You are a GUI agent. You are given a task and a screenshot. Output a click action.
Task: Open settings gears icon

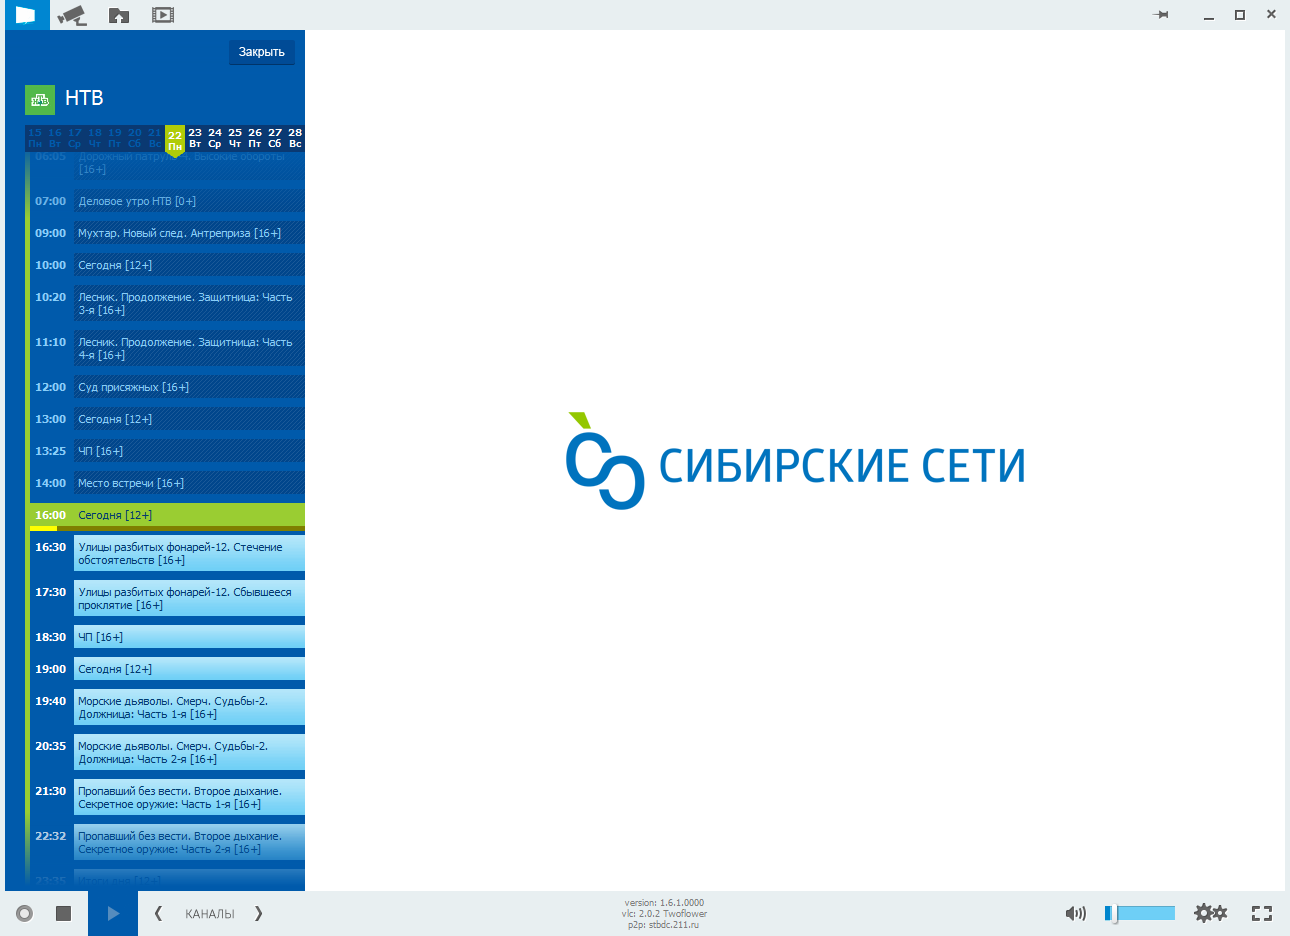(x=1210, y=913)
